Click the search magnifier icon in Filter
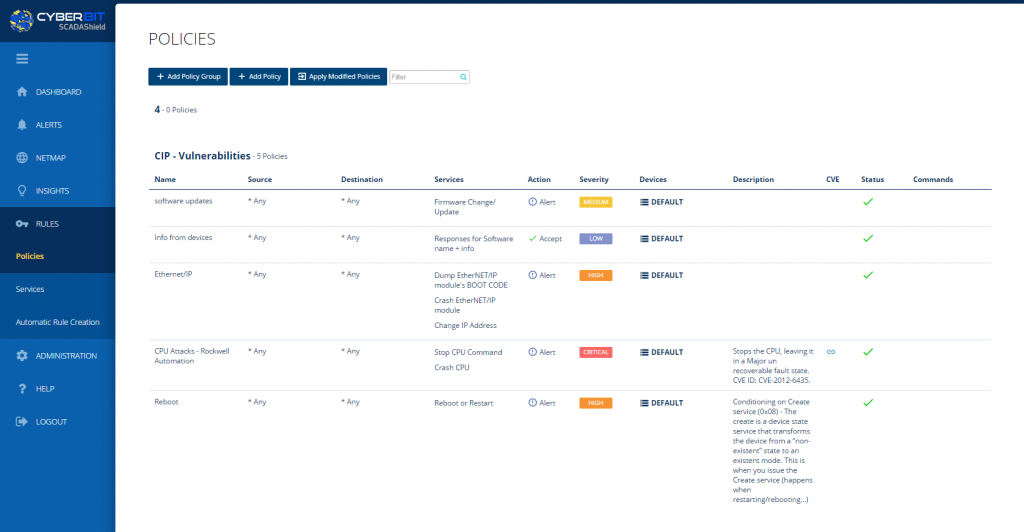 pyautogui.click(x=463, y=77)
